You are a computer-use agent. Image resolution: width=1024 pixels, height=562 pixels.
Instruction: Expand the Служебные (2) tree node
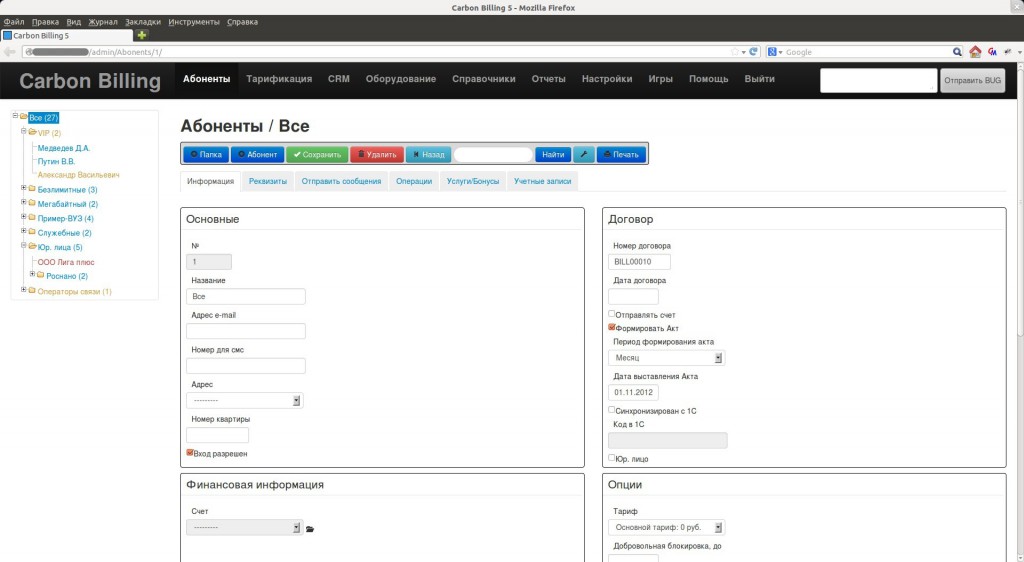(x=24, y=231)
